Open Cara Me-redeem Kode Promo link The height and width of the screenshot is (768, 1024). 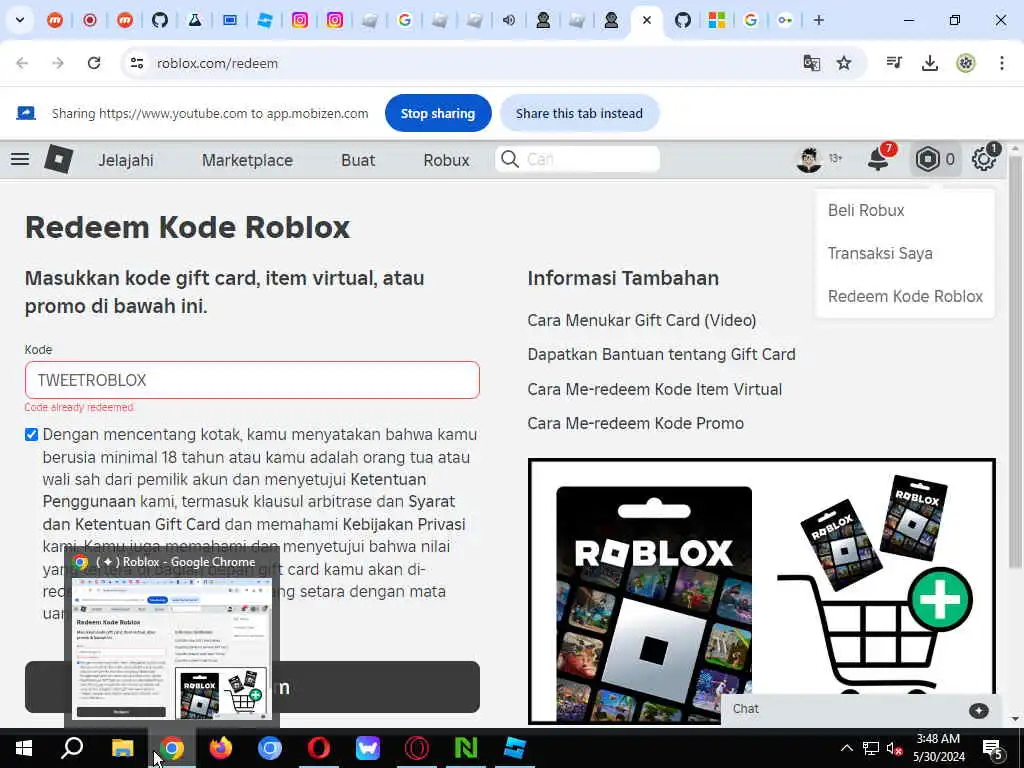[635, 423]
